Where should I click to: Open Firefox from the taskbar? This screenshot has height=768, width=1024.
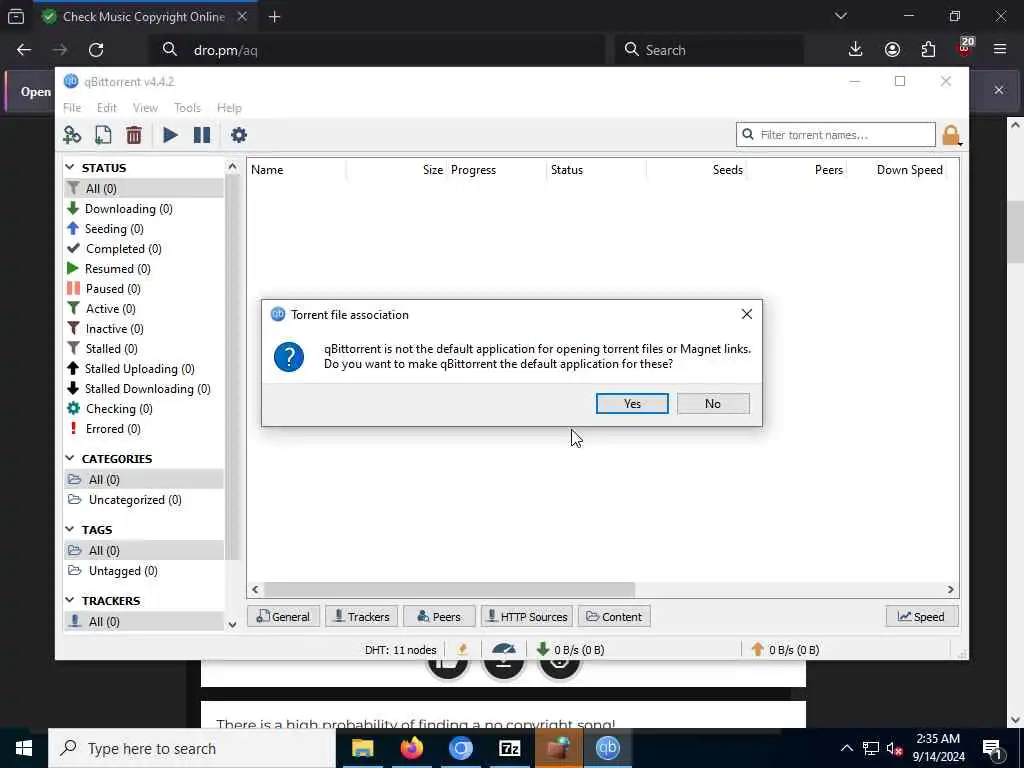pyautogui.click(x=411, y=748)
